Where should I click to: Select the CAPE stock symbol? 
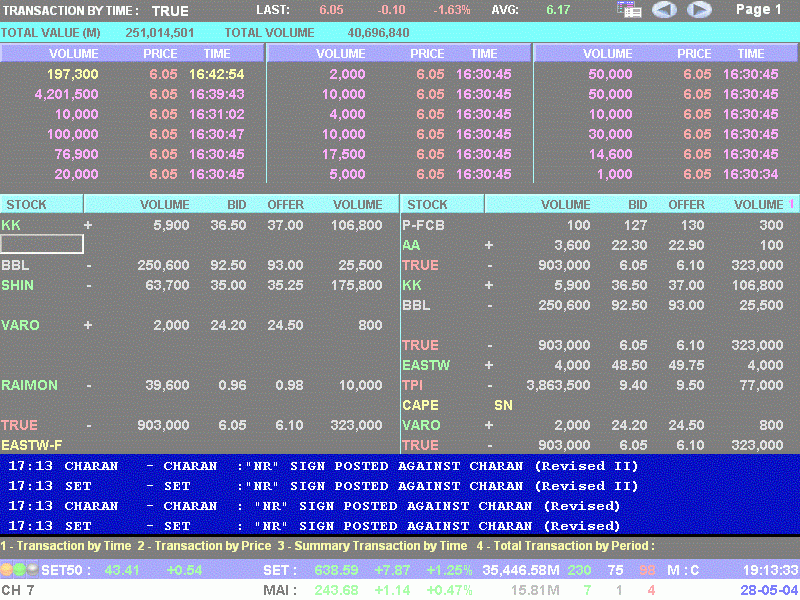pos(420,405)
